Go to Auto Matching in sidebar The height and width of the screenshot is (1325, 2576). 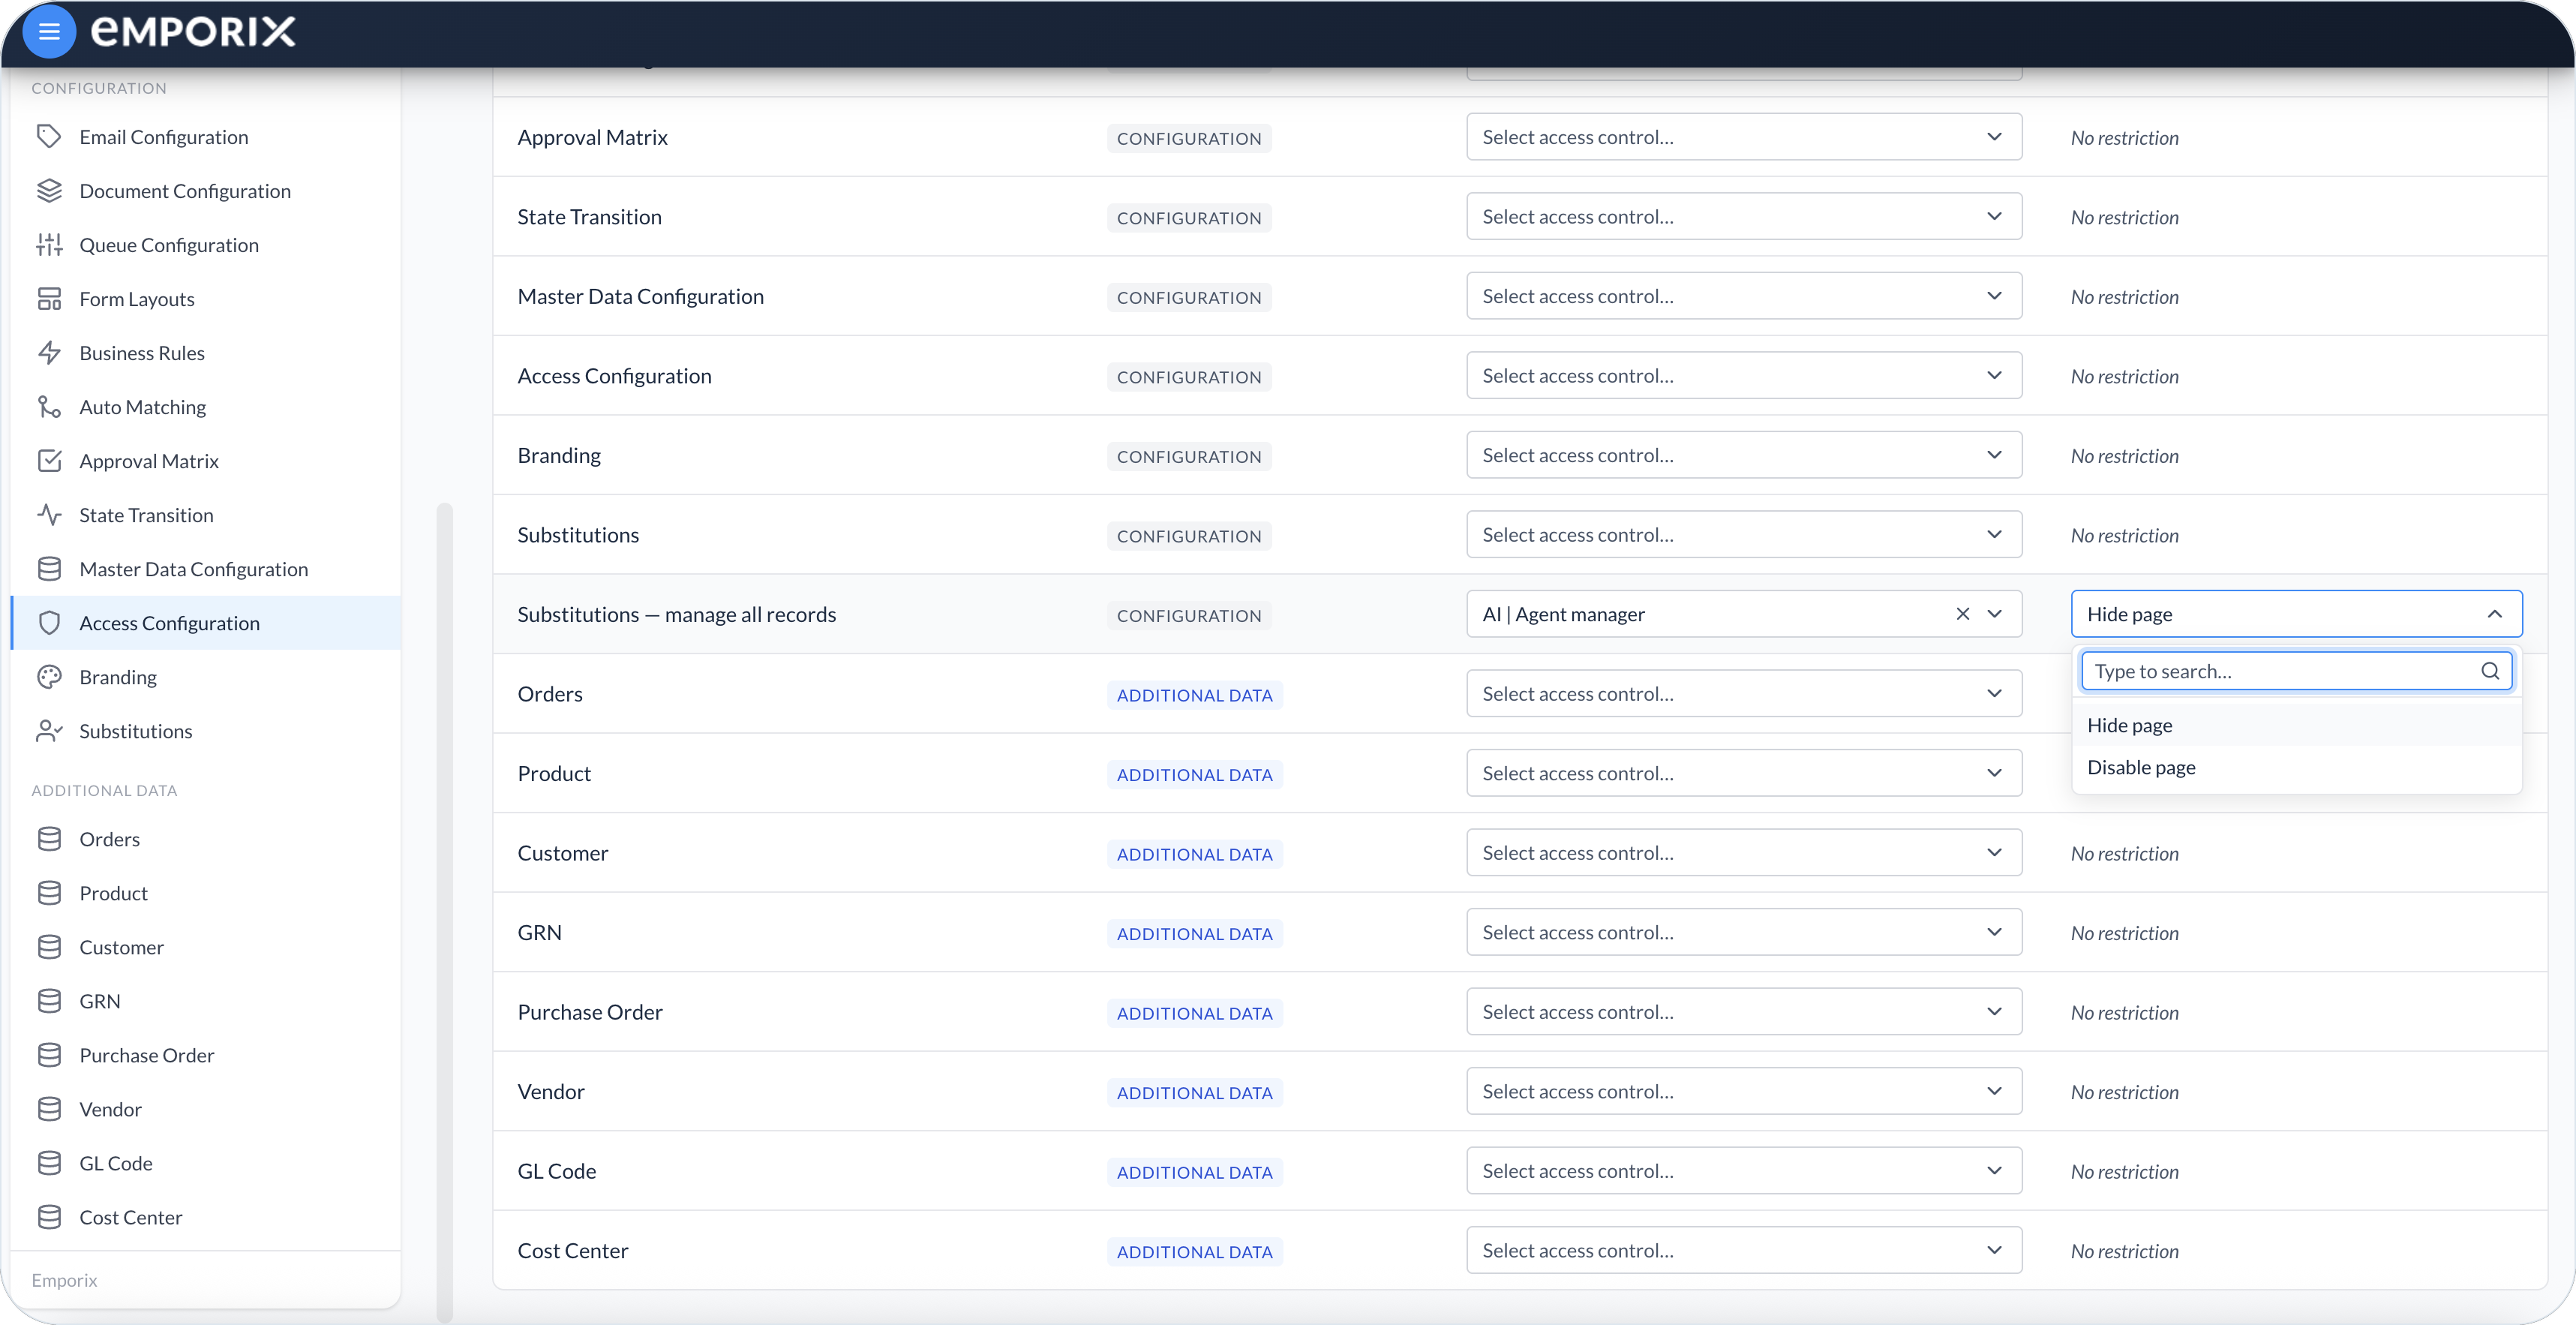pos(205,406)
